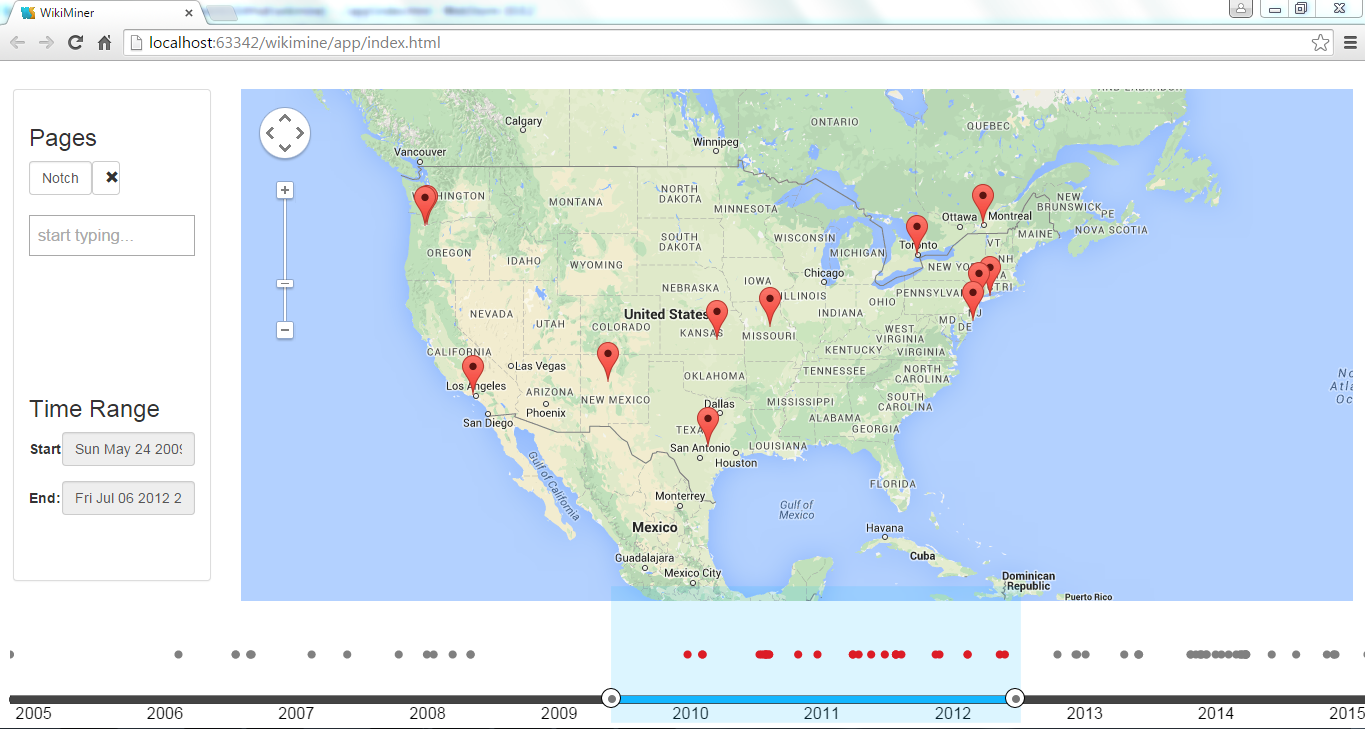Click the Time Range heading
The image size is (1365, 729).
tap(94, 409)
